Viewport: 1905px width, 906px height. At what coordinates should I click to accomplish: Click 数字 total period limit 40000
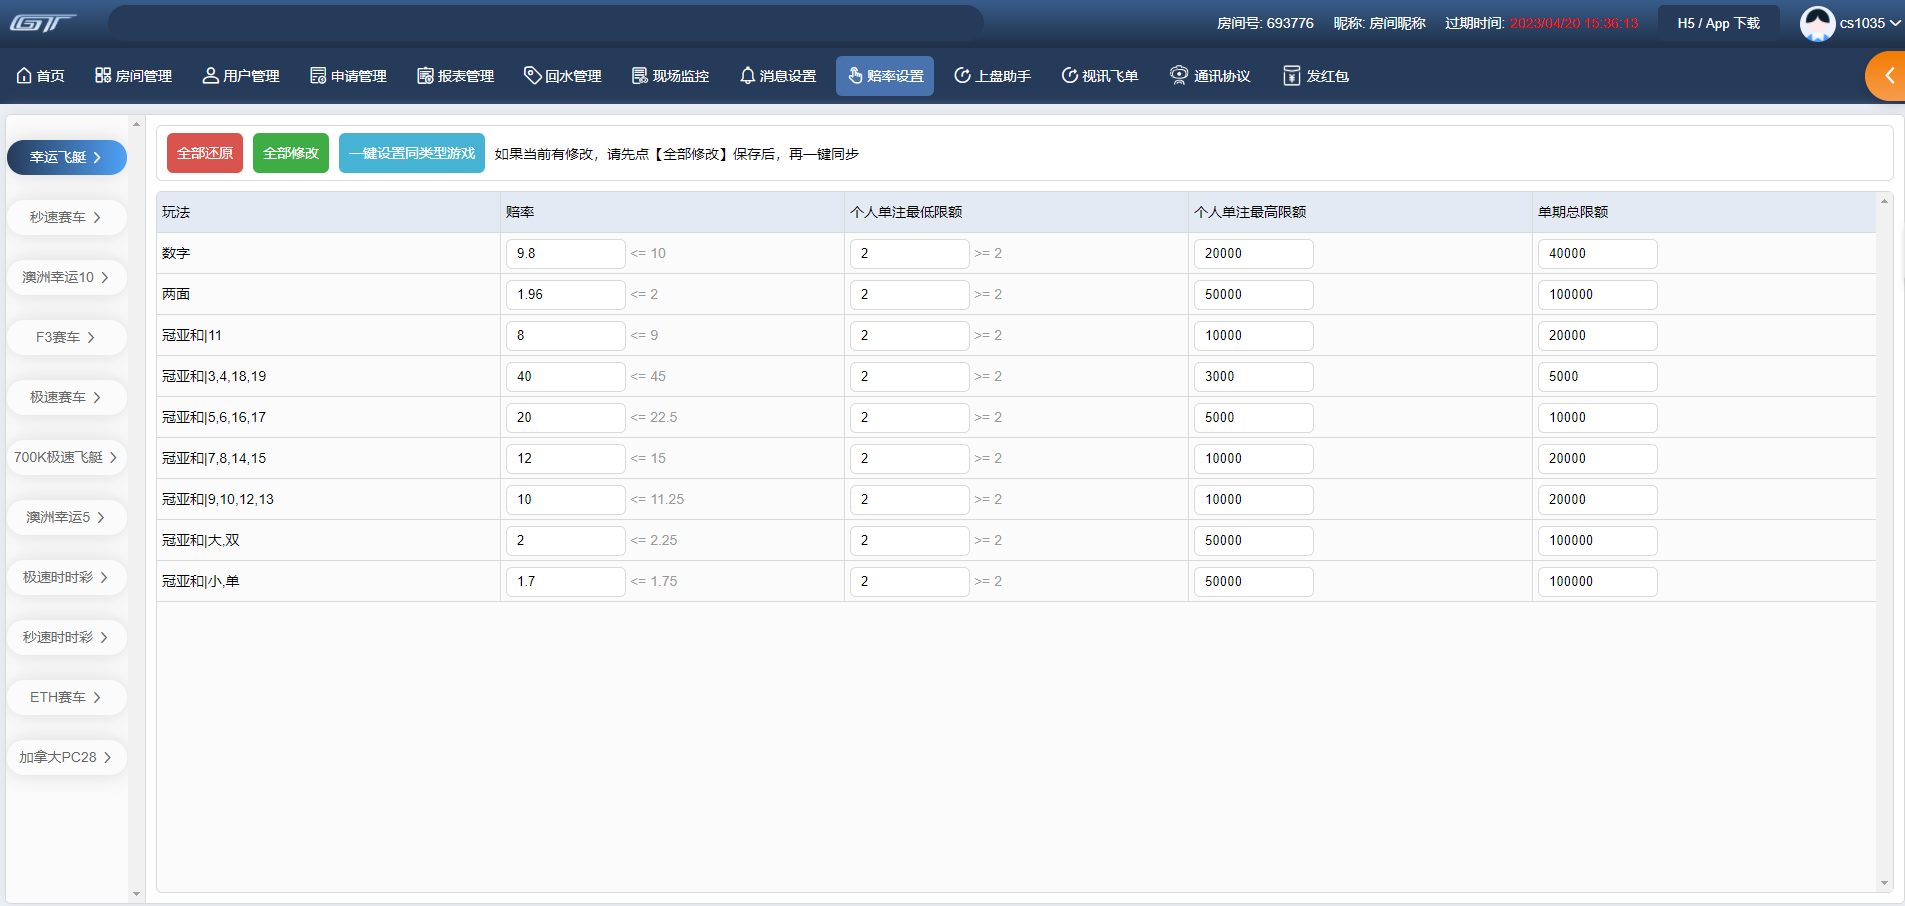point(1598,253)
